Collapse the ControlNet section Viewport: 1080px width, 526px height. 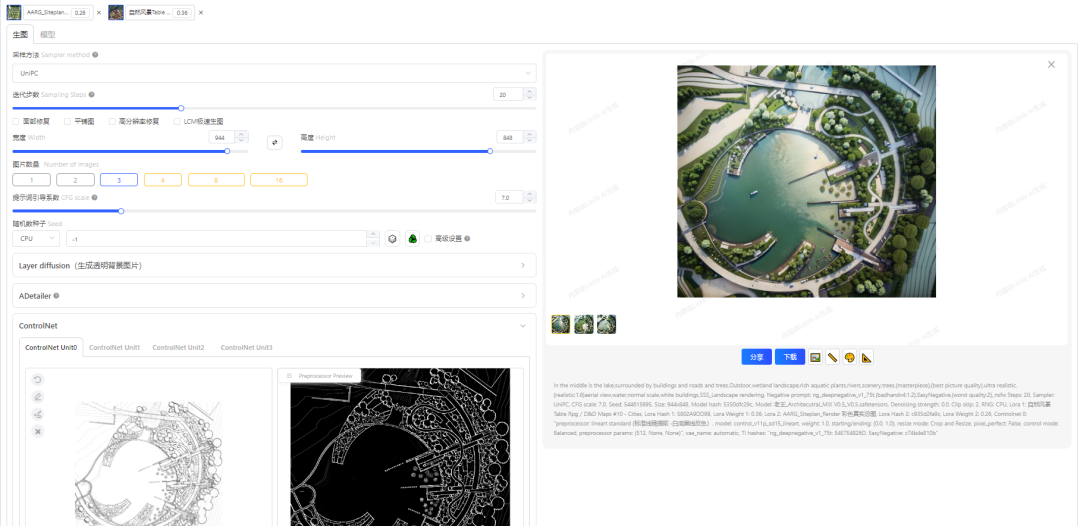pyautogui.click(x=523, y=326)
